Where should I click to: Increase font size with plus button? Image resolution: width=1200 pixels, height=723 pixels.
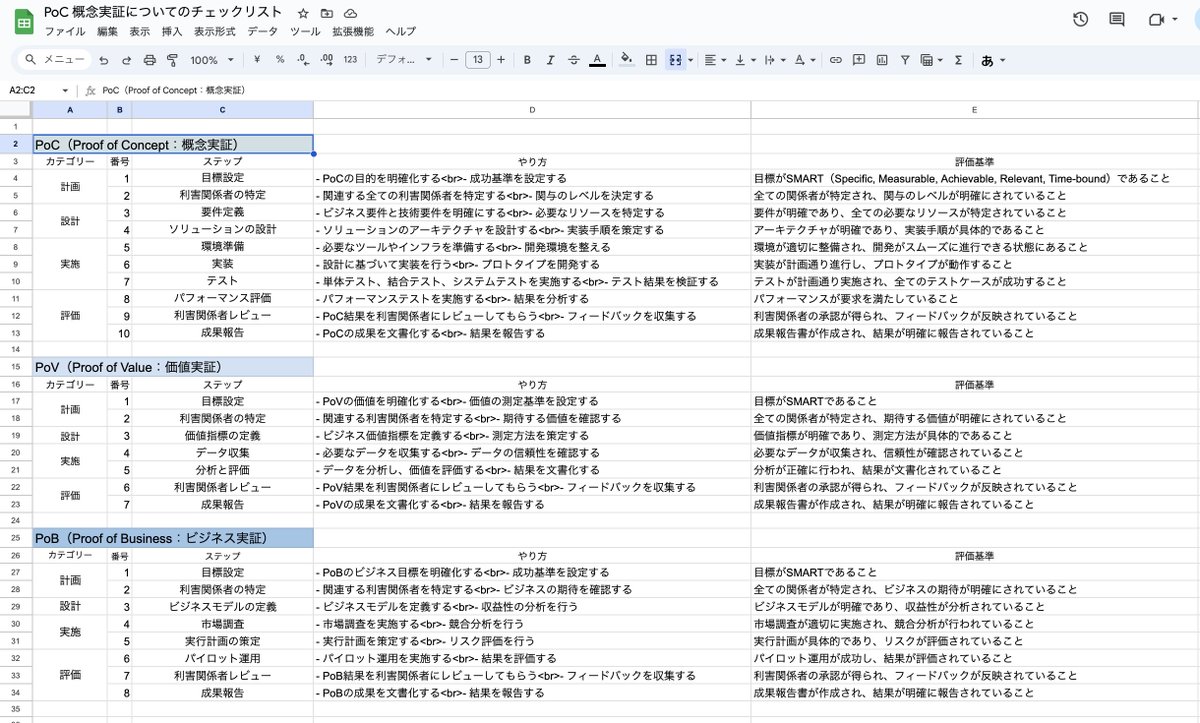pos(501,60)
